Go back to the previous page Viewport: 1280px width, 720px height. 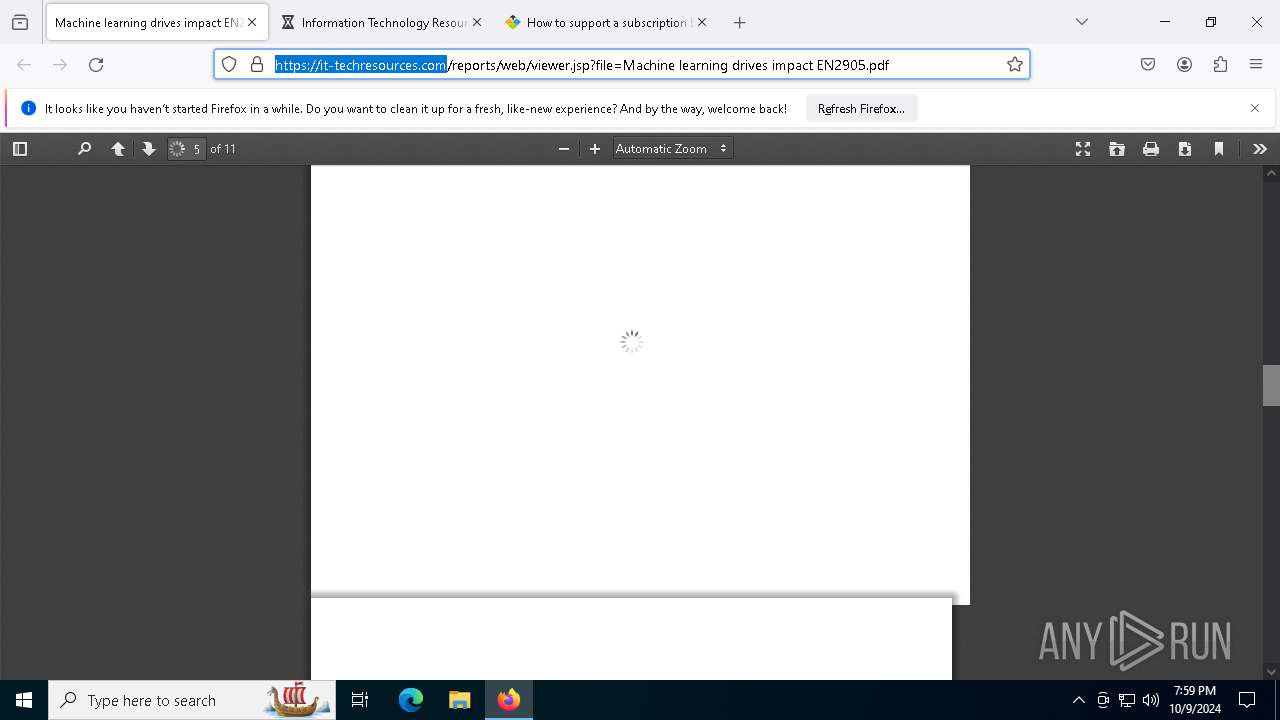pos(24,65)
